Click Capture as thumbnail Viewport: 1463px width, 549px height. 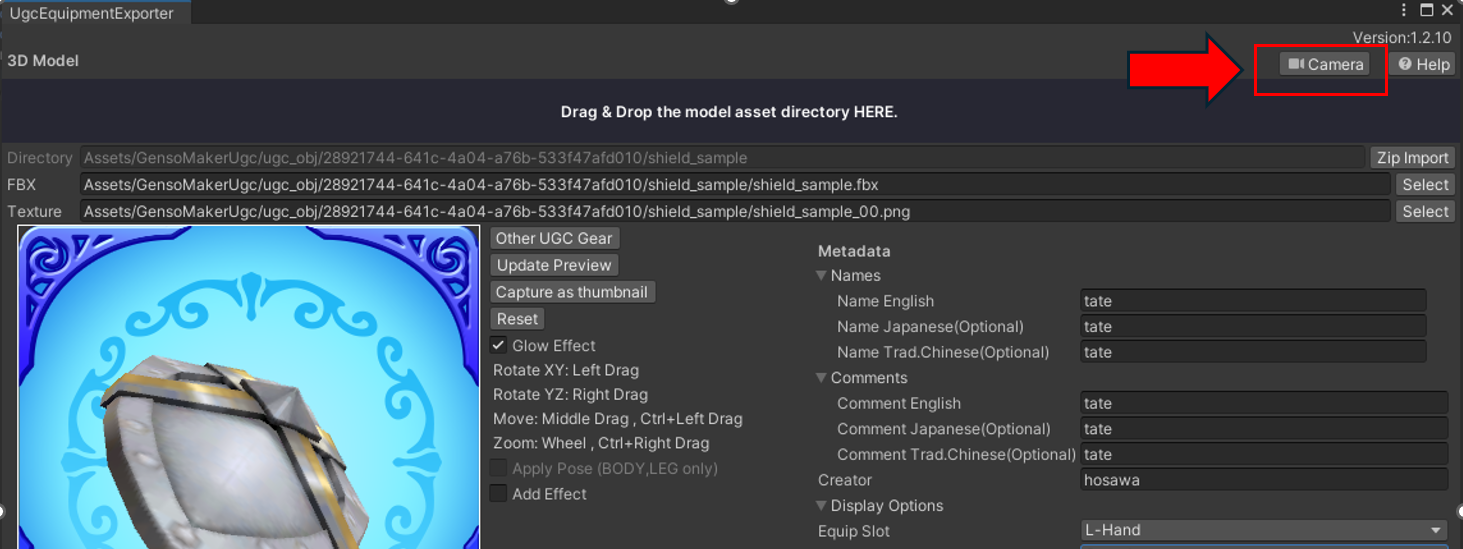point(572,292)
